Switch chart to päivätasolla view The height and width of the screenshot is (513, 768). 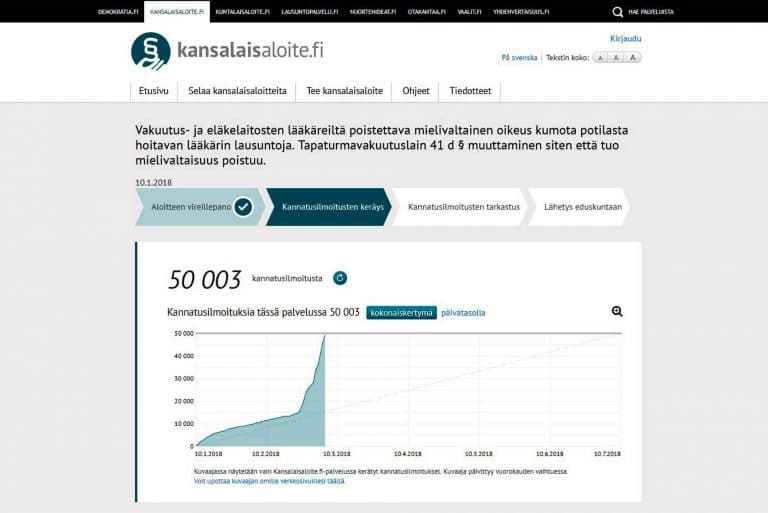(x=464, y=313)
